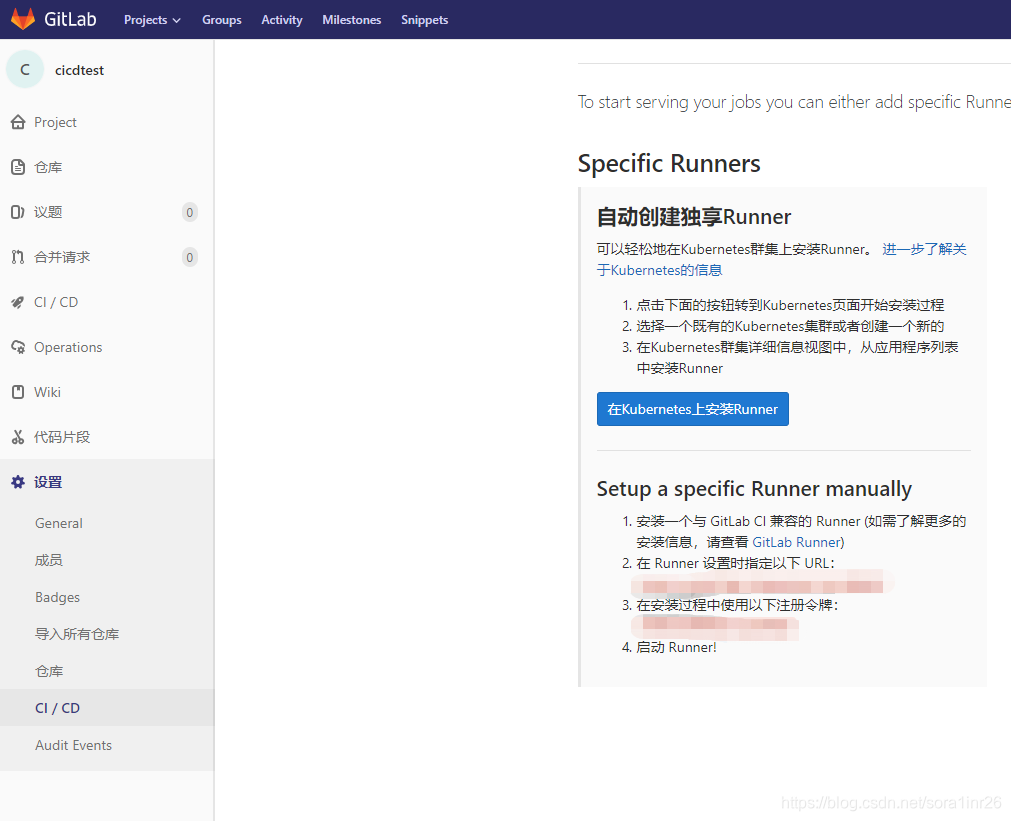
Task: Open the GitLab Runner documentation link
Action: coord(796,542)
